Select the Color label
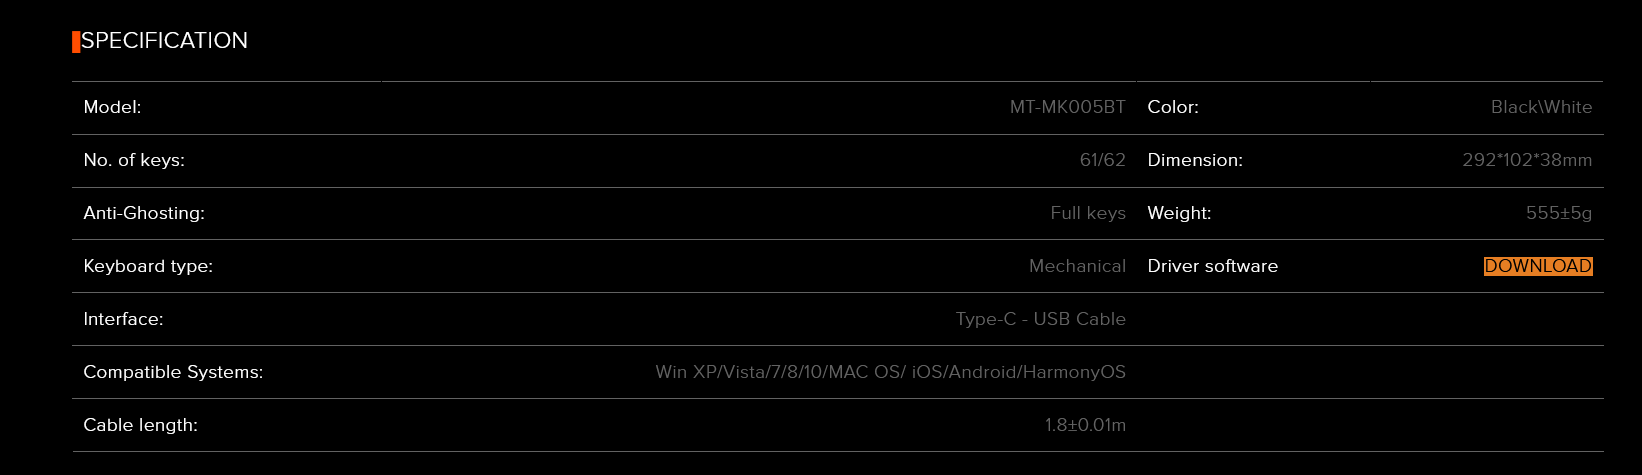The width and height of the screenshot is (1642, 475). click(x=1173, y=107)
